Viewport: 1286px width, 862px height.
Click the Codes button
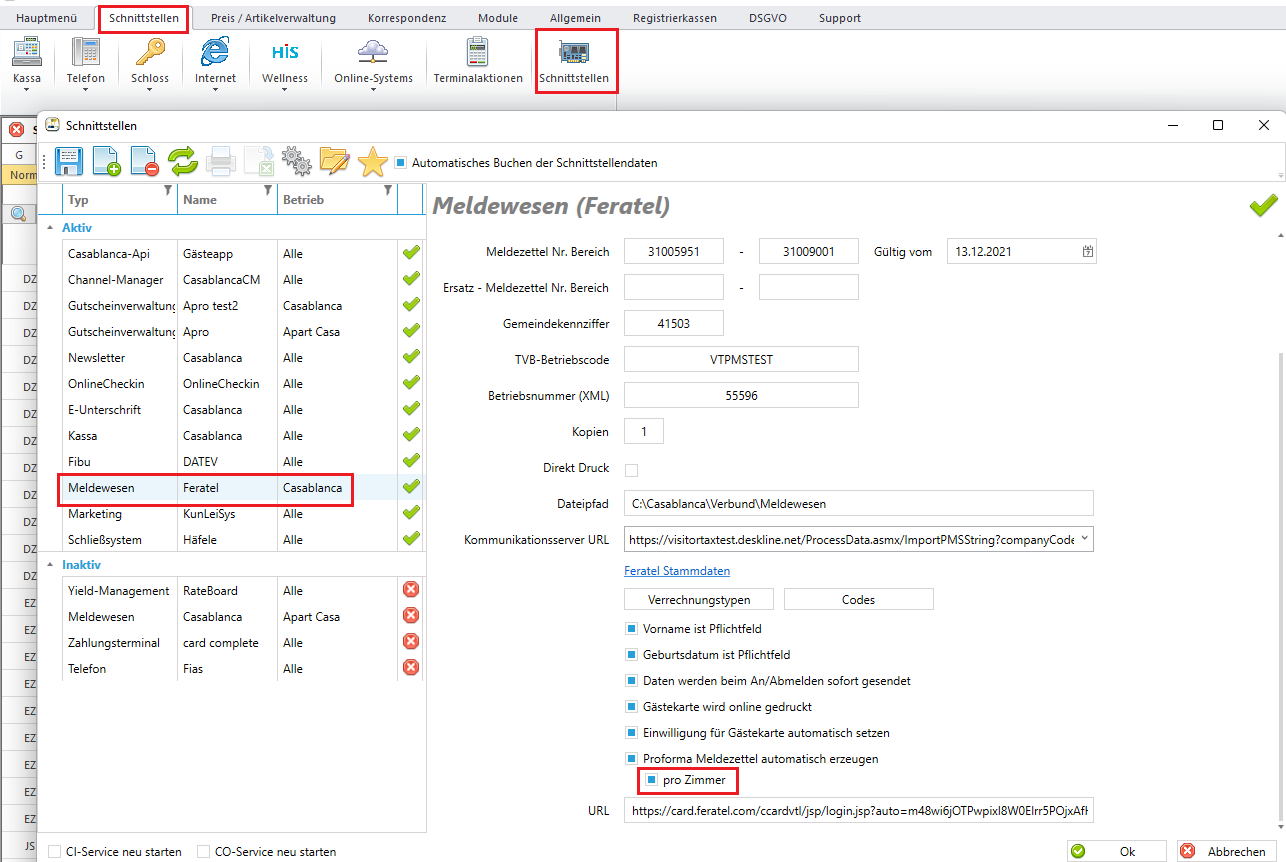tap(859, 600)
